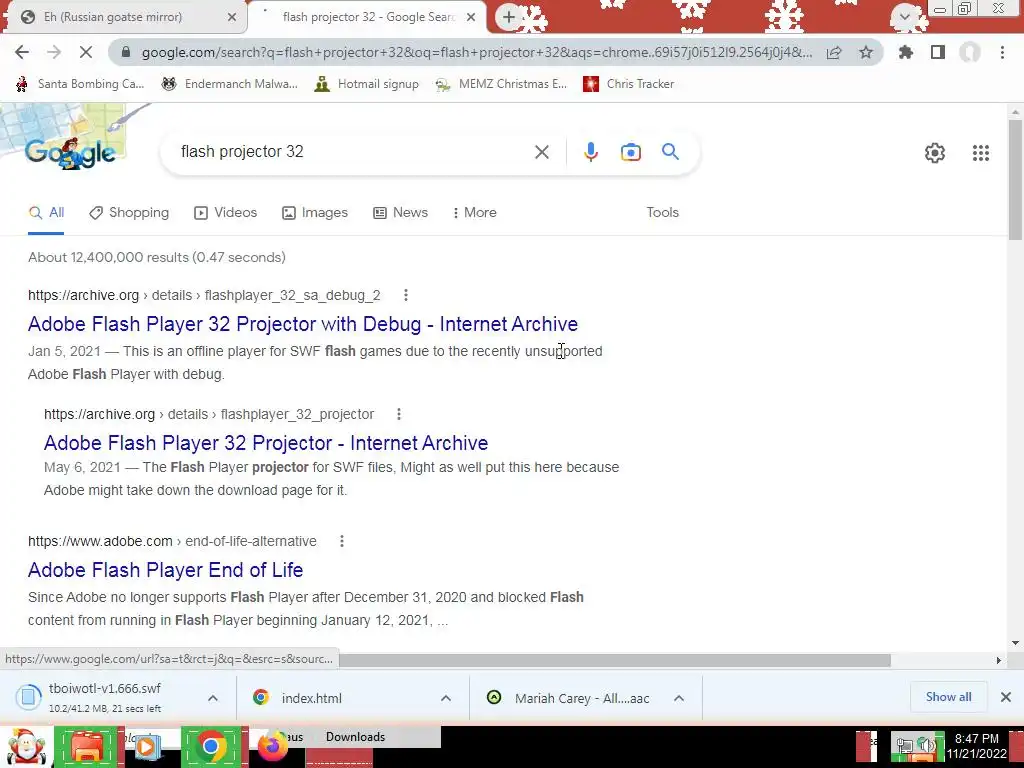Open the index.html download item
The width and height of the screenshot is (1024, 768).
tap(312, 698)
